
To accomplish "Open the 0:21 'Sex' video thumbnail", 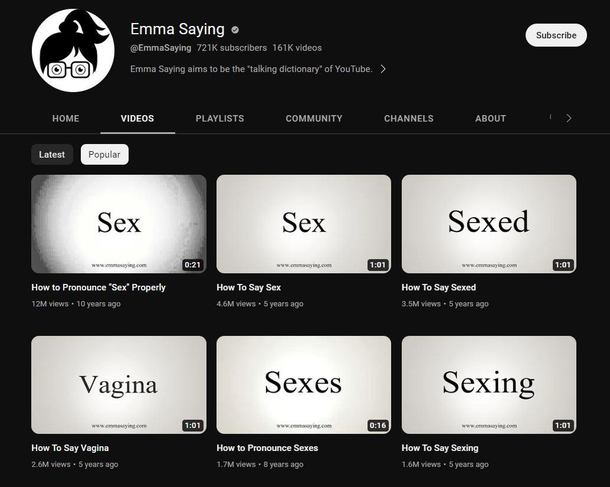I will [x=119, y=224].
